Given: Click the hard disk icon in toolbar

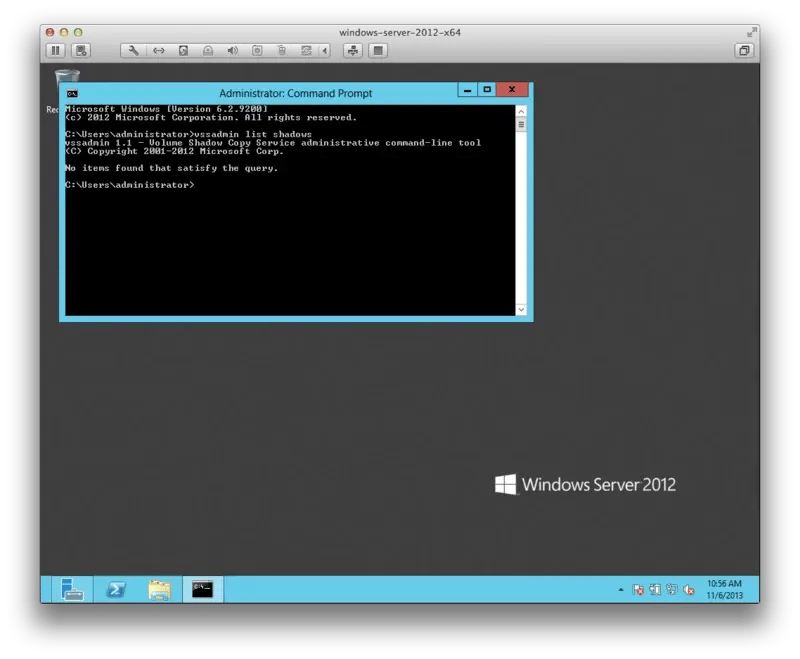Looking at the screenshot, I should (183, 50).
